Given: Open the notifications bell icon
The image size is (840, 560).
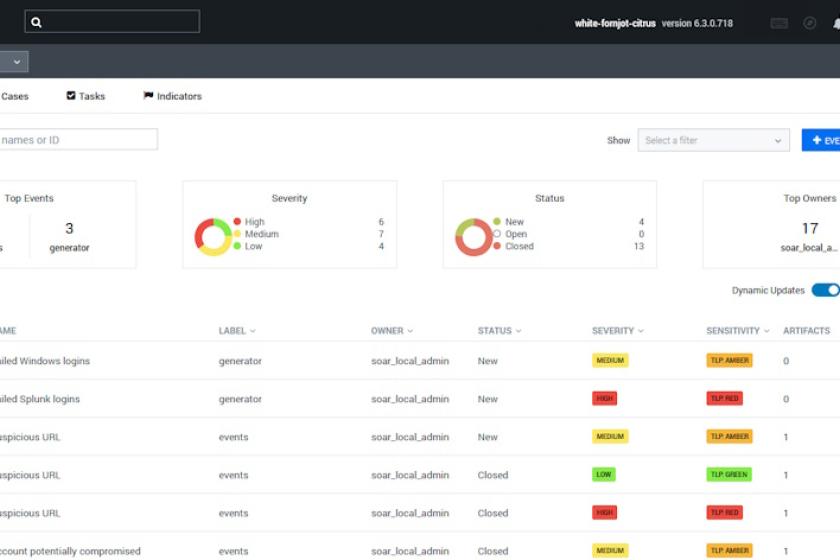Looking at the screenshot, I should point(836,24).
